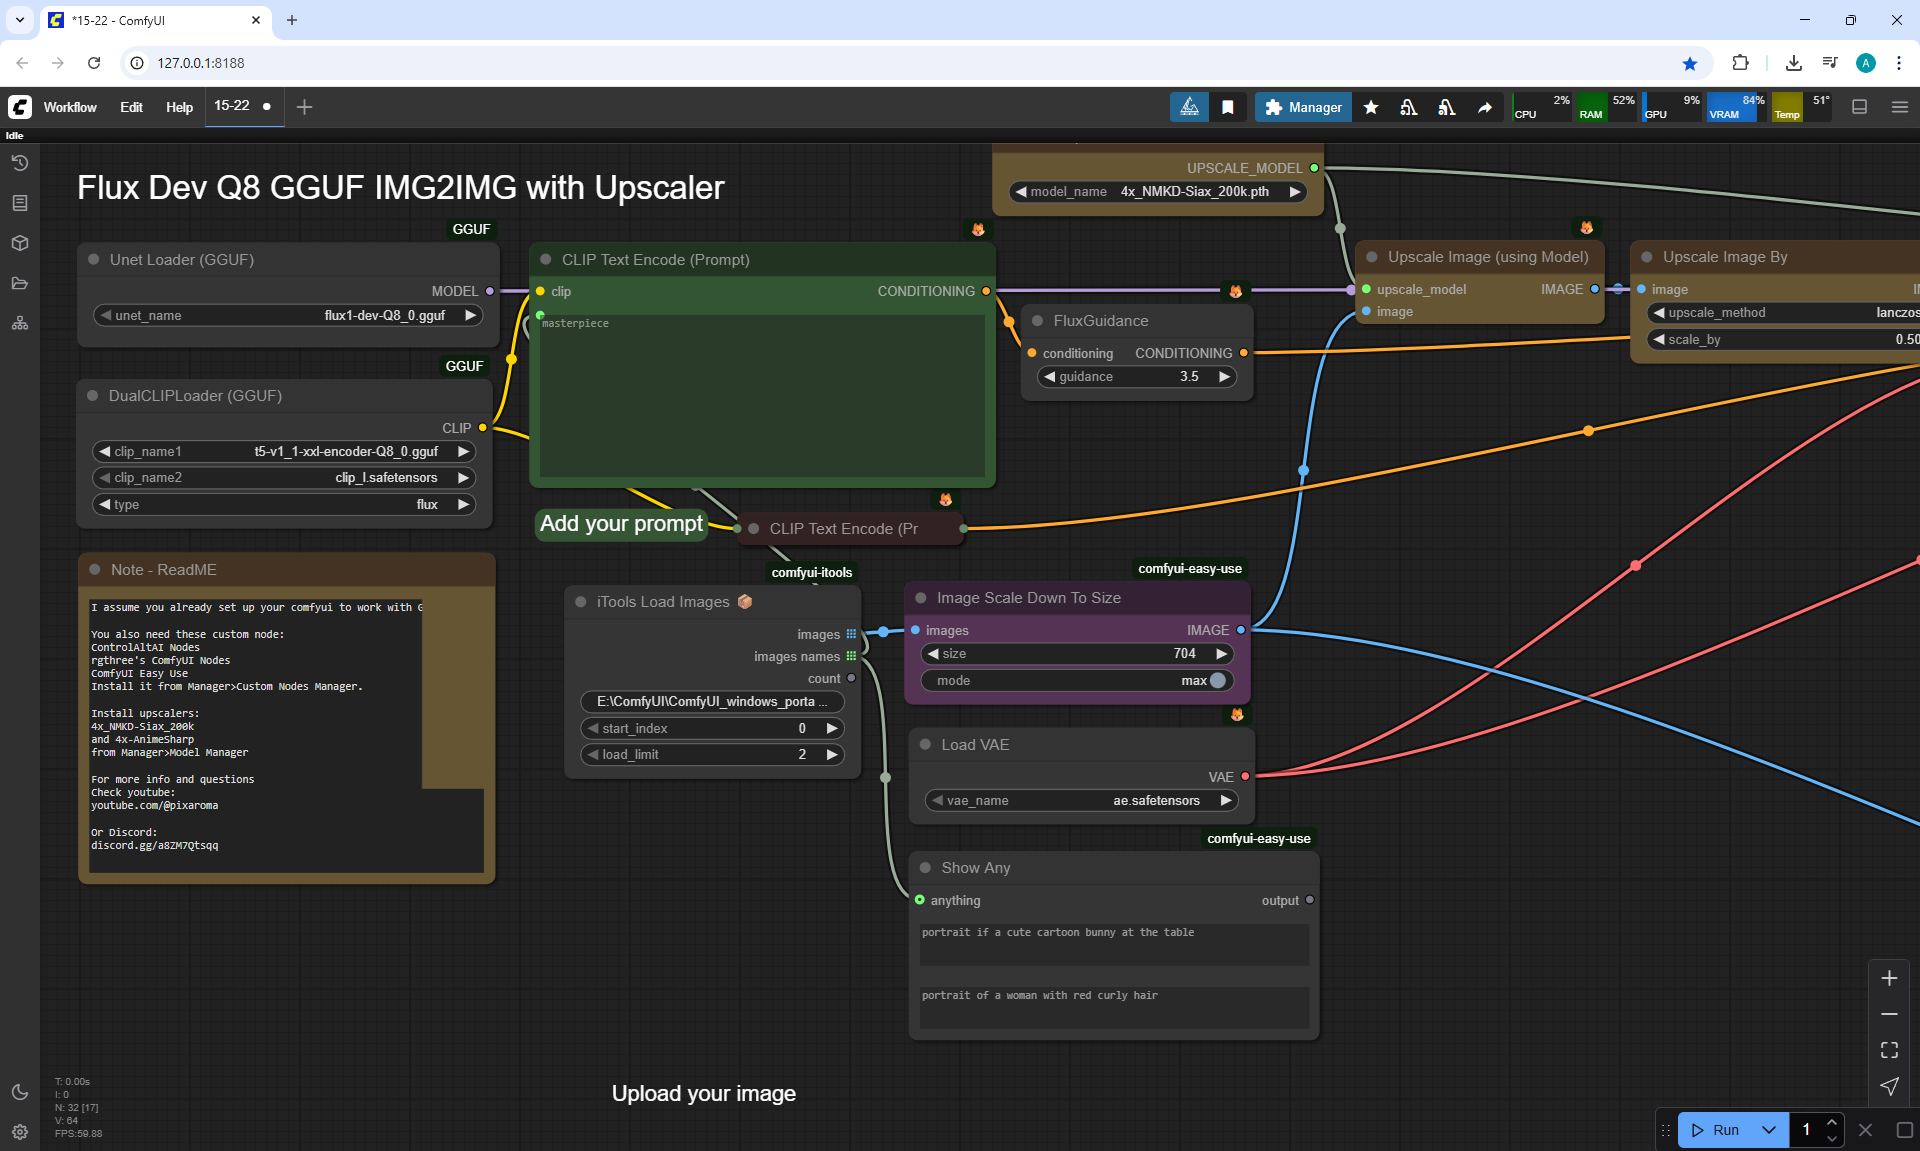This screenshot has height=1151, width=1920.
Task: Toggle collapse dot on Load VAE node
Action: (x=925, y=745)
